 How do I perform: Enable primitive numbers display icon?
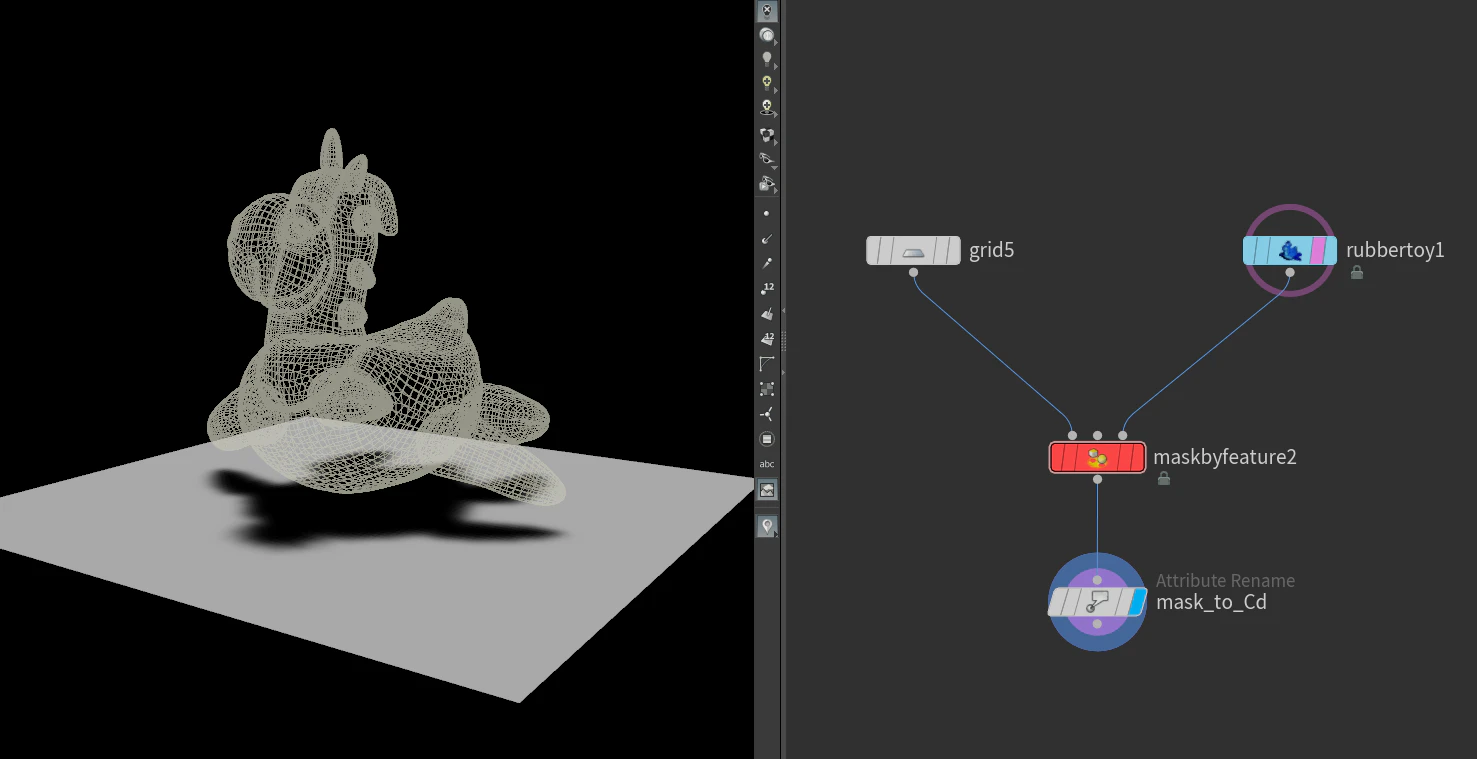(767, 338)
